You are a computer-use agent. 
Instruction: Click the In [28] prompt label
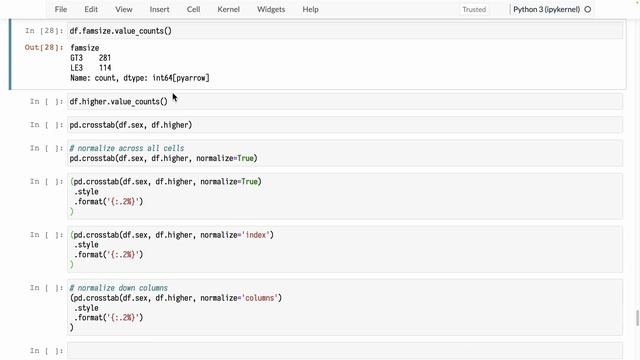coord(44,31)
